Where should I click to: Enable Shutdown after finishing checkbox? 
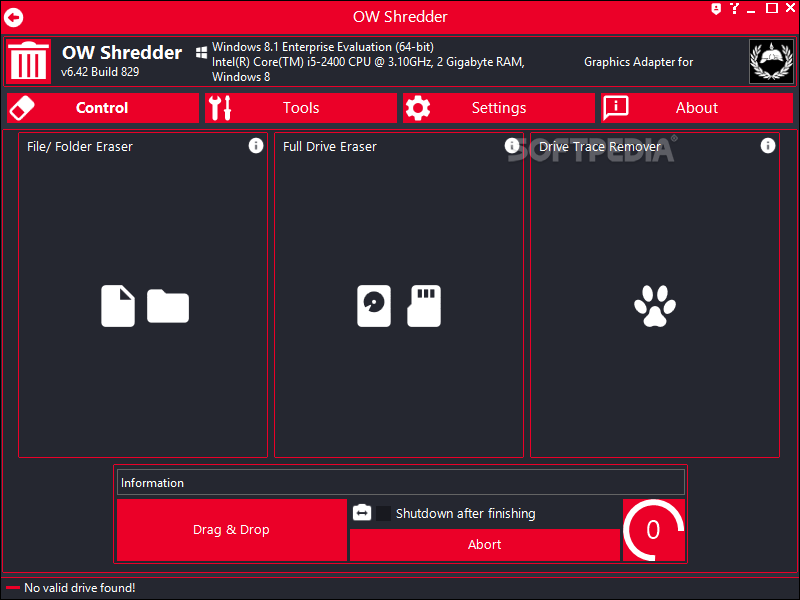(383, 513)
